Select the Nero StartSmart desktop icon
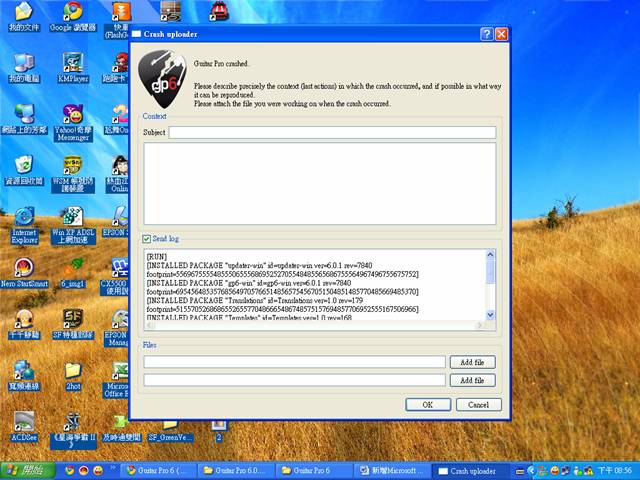Viewport: 640px width, 480px height. point(24,273)
